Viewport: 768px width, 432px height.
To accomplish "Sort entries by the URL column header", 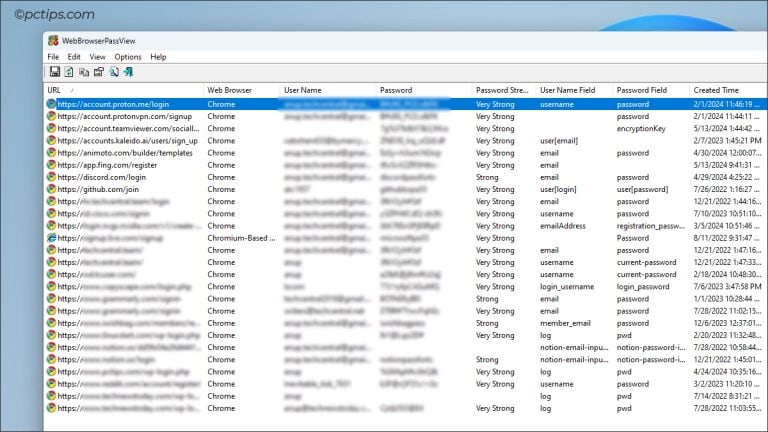I will [120, 90].
